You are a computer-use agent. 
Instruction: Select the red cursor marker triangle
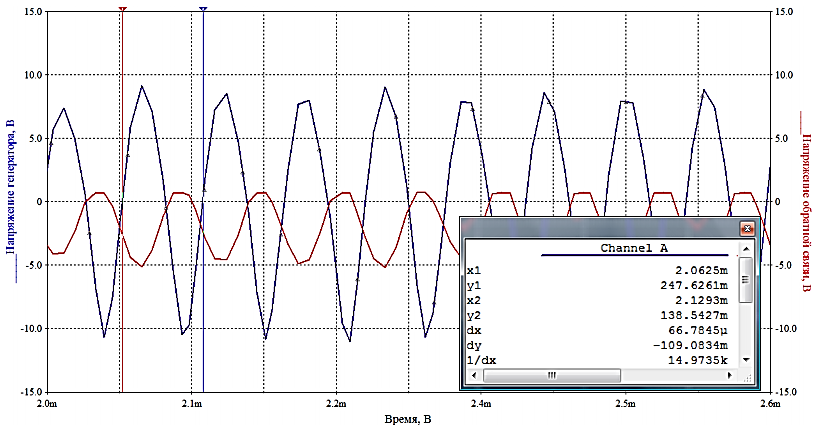pos(122,9)
